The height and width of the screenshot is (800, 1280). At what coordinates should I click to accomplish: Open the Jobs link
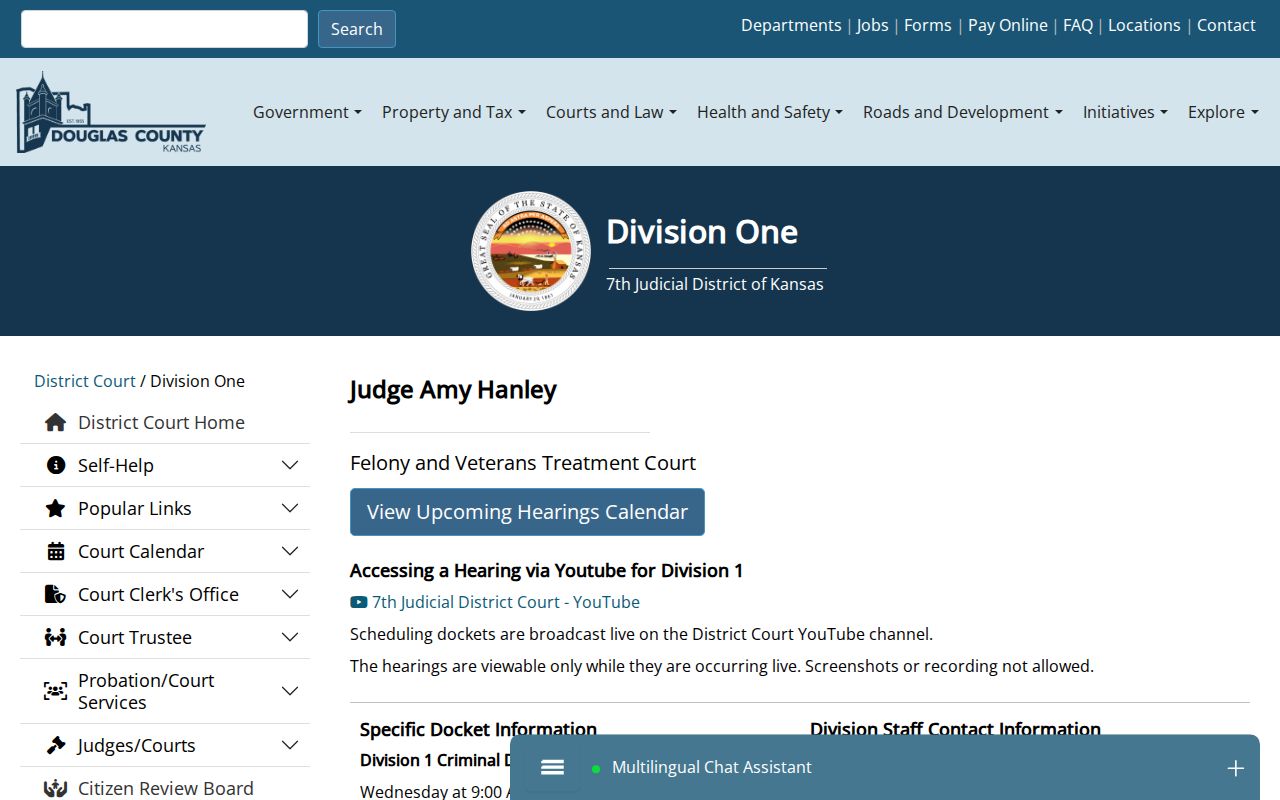point(872,25)
